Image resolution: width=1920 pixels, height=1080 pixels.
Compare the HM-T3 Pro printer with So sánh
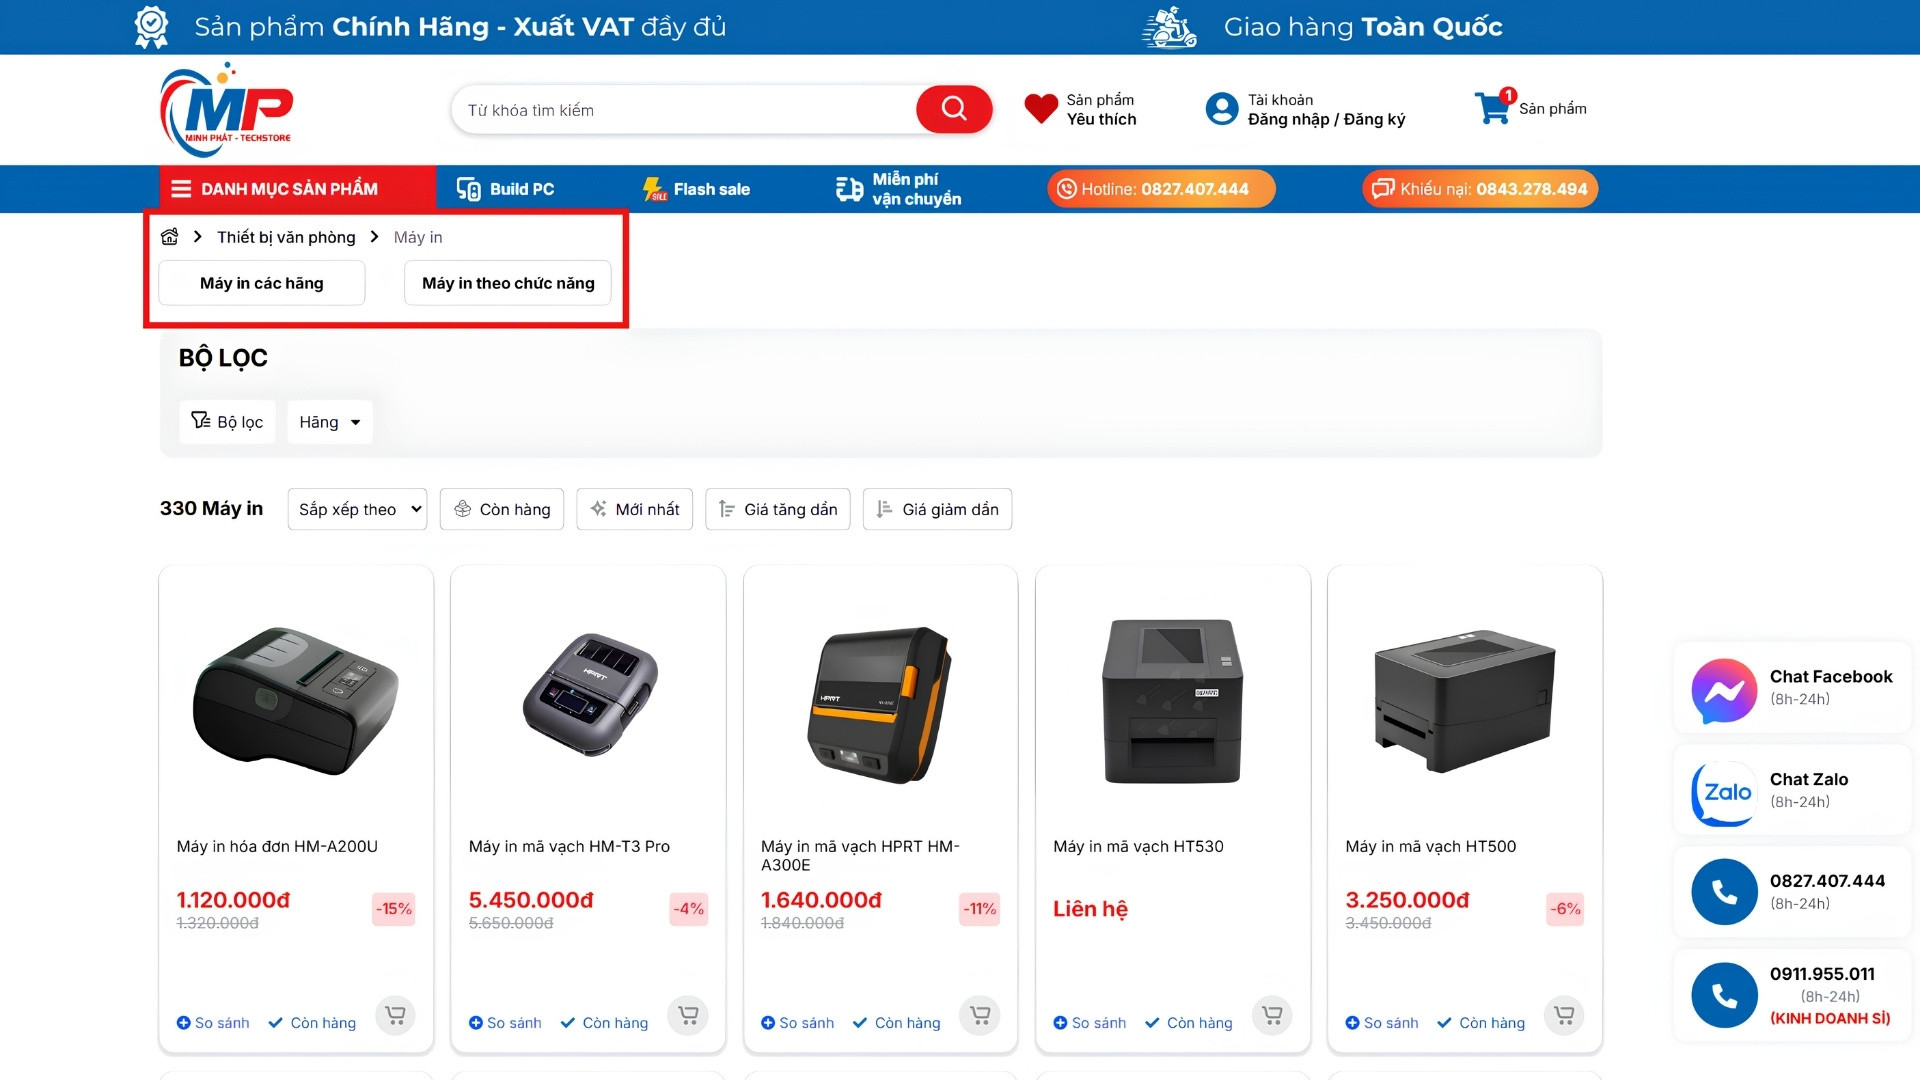[505, 1023]
